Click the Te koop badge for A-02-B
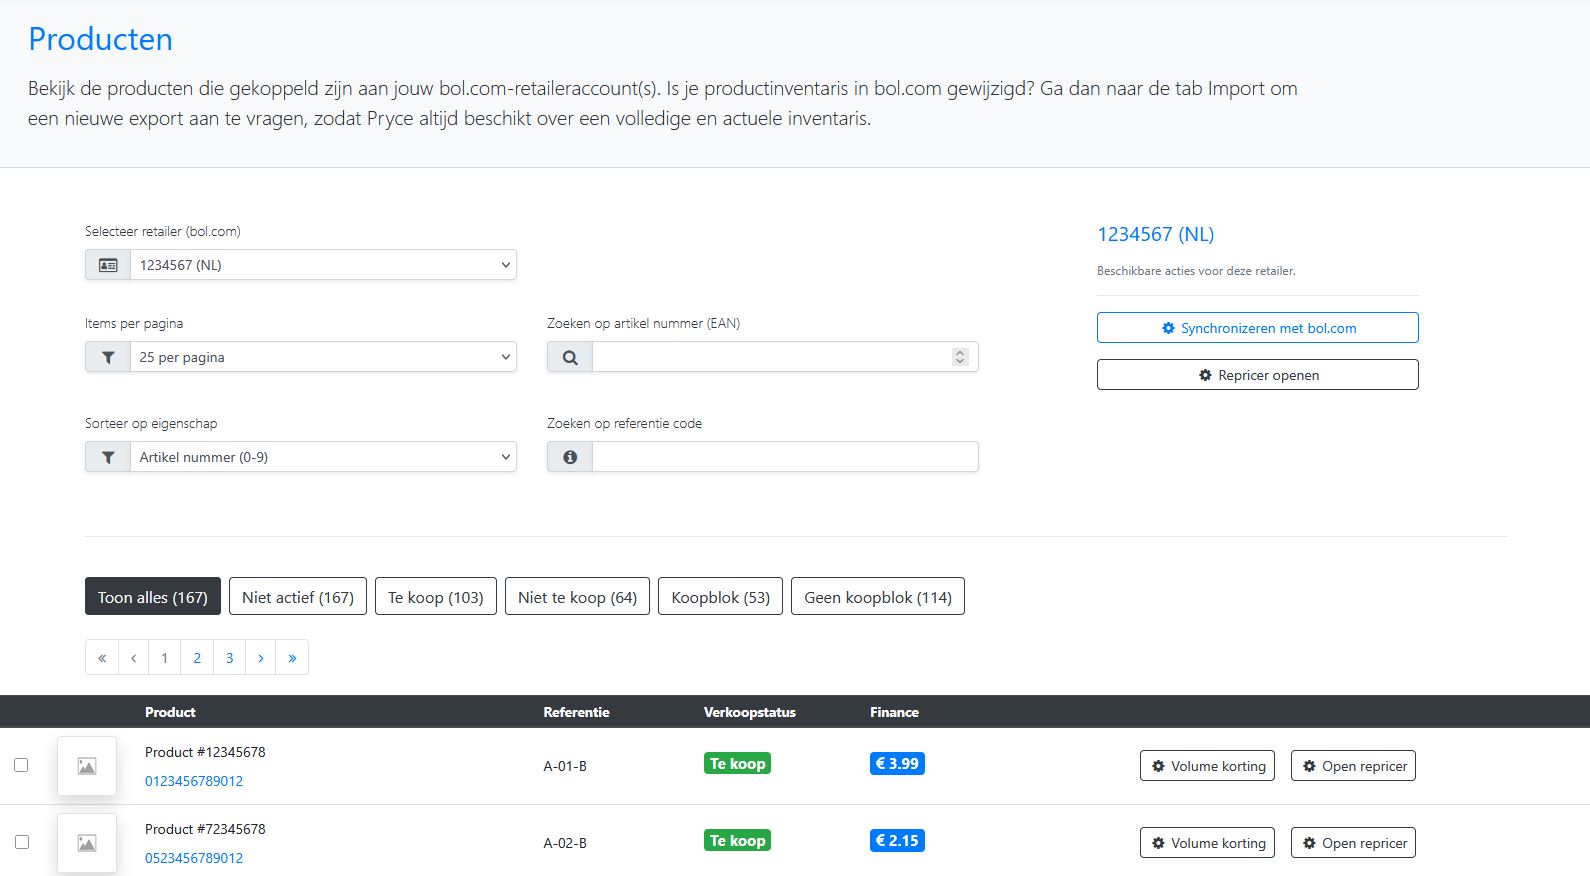1590x876 pixels. pyautogui.click(x=738, y=841)
